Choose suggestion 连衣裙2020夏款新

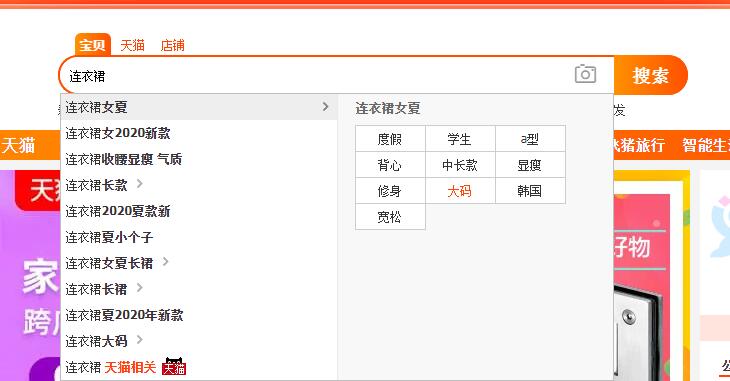point(199,211)
